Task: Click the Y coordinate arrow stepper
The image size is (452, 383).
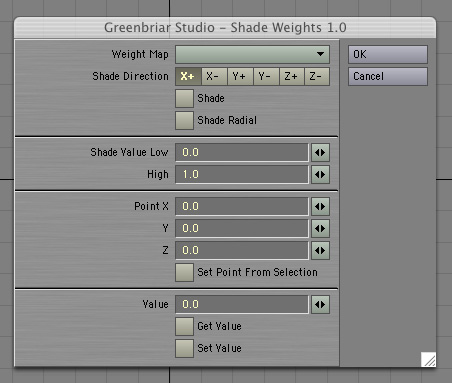Action: 320,229
